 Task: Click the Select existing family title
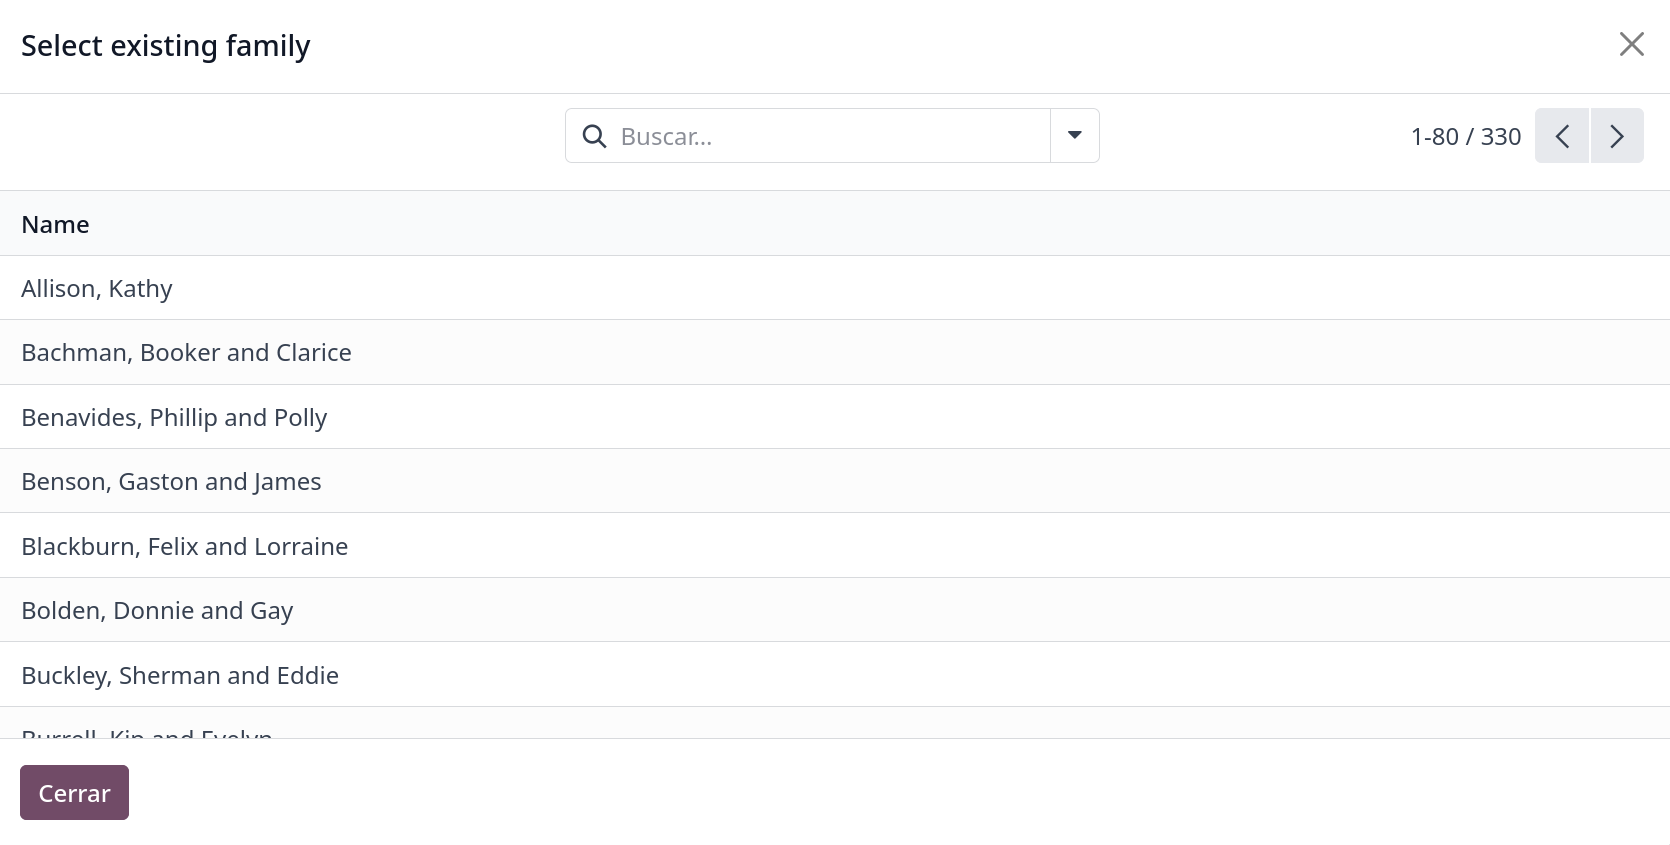(x=166, y=46)
